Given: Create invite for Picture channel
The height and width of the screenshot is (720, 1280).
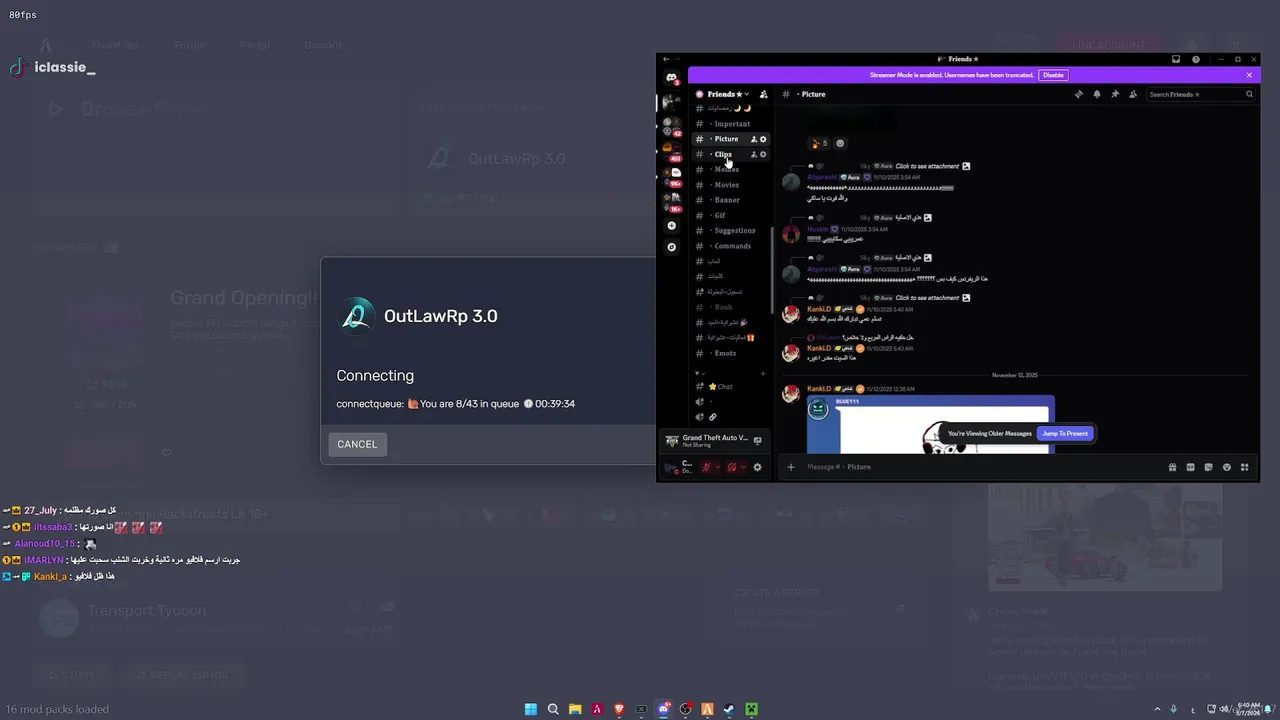Looking at the screenshot, I should coord(754,139).
